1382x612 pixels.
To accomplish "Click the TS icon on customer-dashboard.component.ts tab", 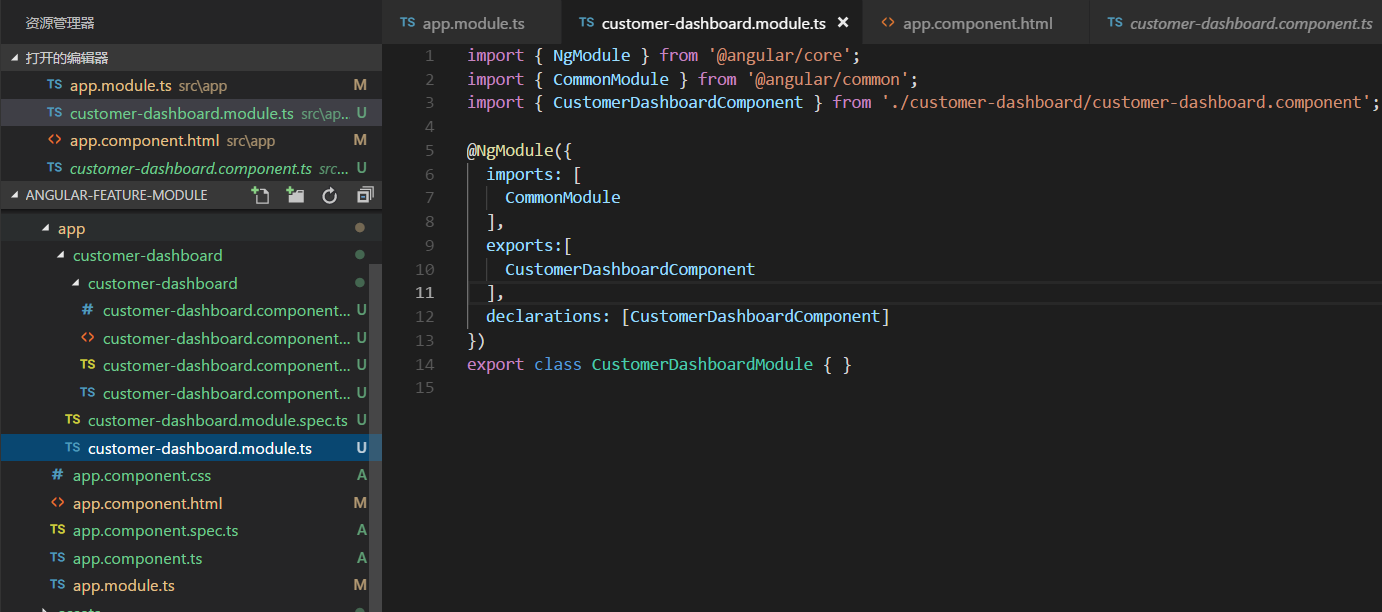I will point(1114,22).
